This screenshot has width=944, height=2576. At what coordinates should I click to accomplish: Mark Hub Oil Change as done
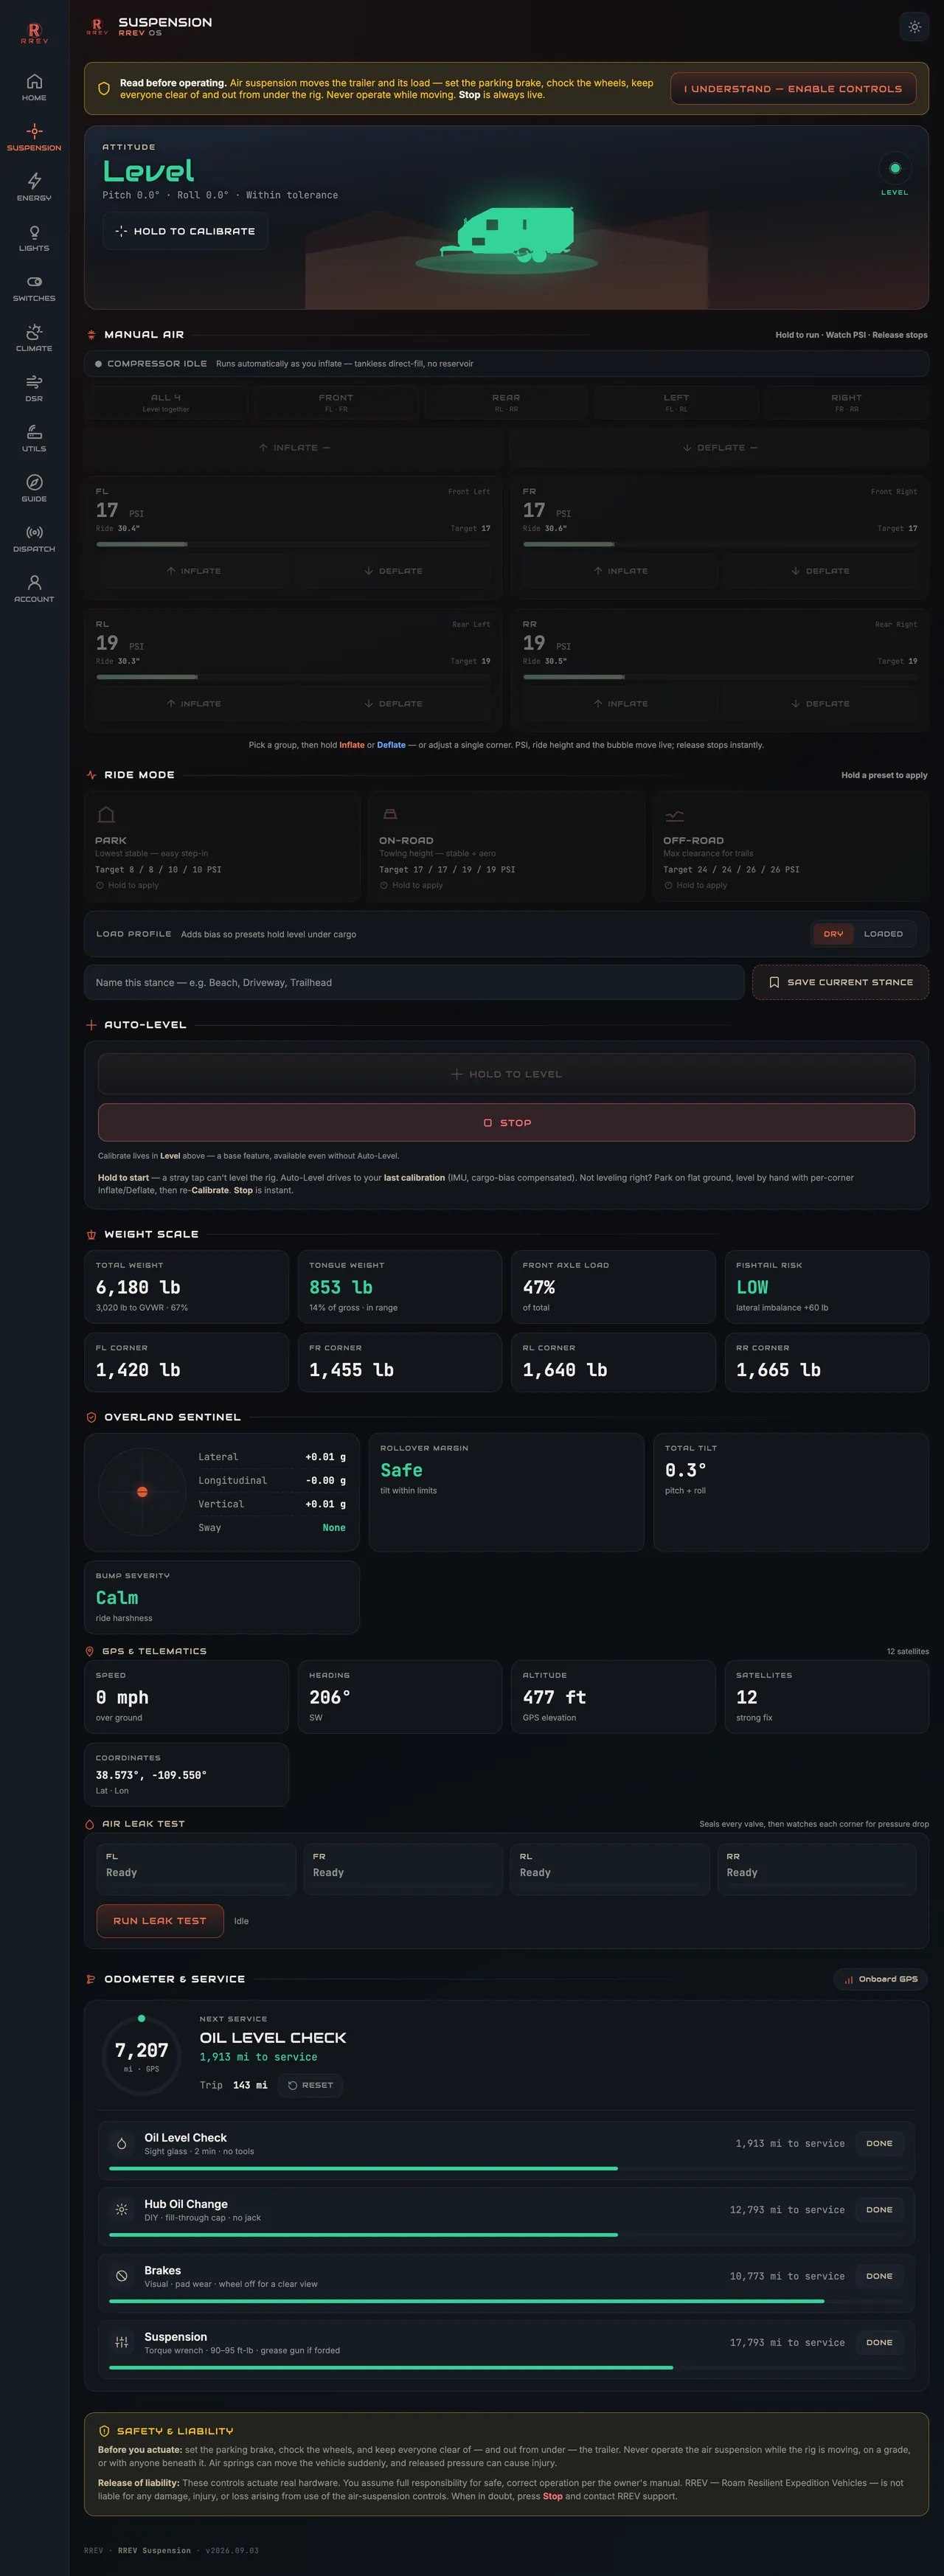click(879, 2210)
